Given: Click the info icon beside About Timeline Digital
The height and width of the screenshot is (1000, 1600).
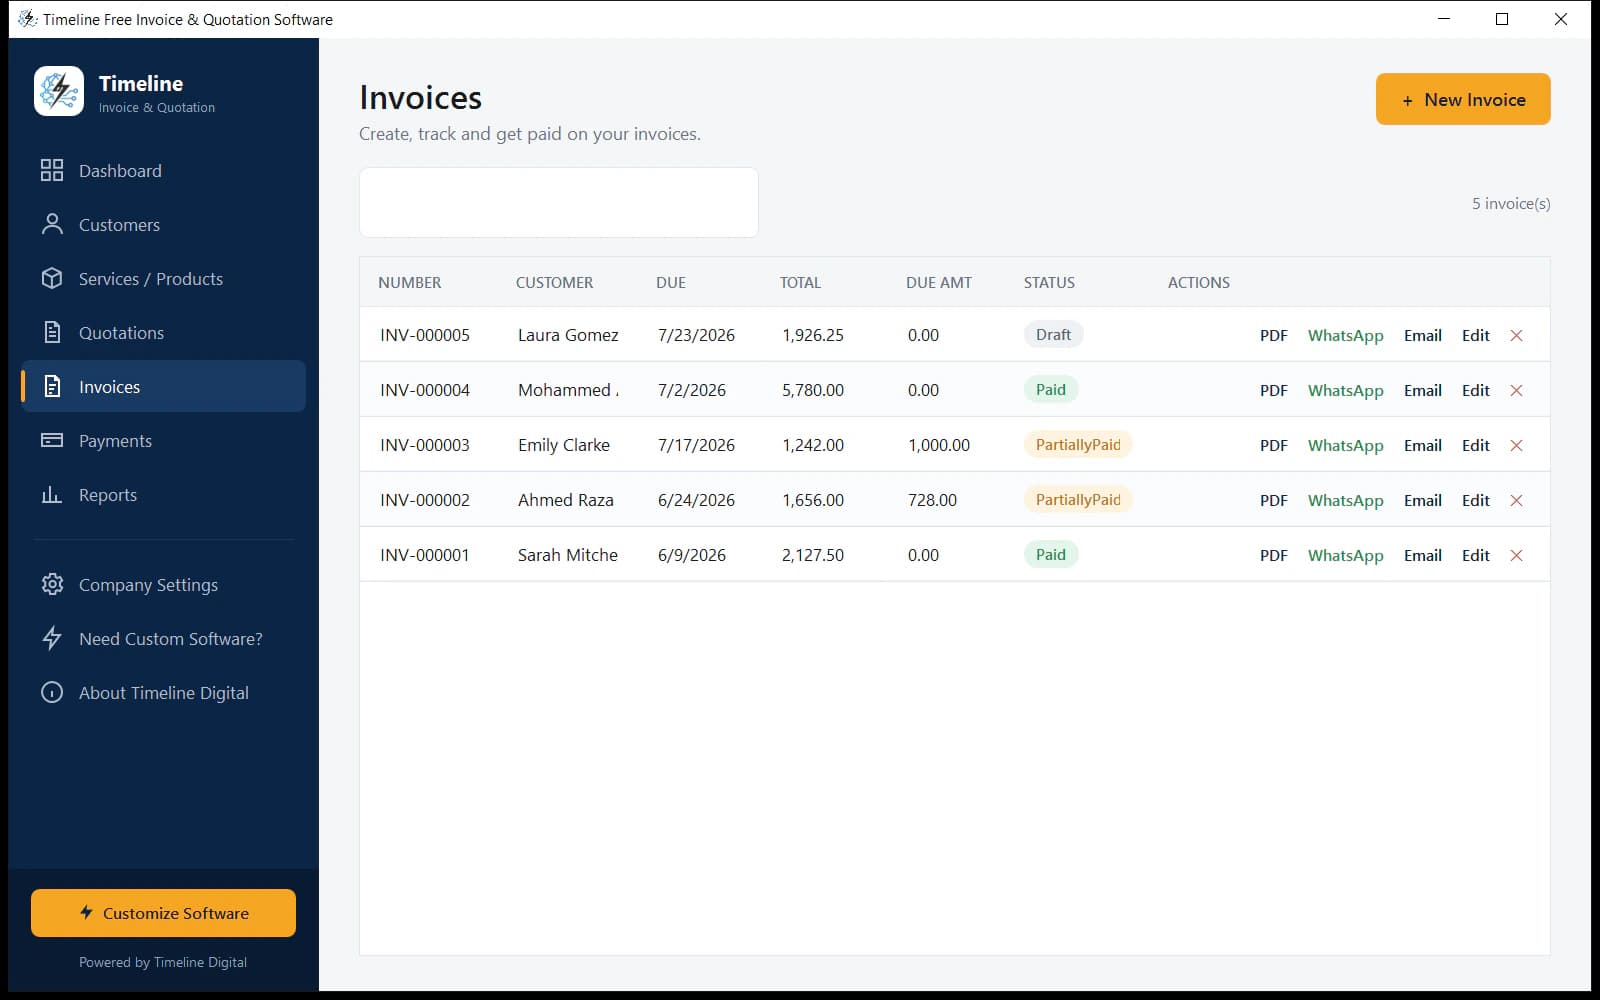Looking at the screenshot, I should click(x=52, y=692).
